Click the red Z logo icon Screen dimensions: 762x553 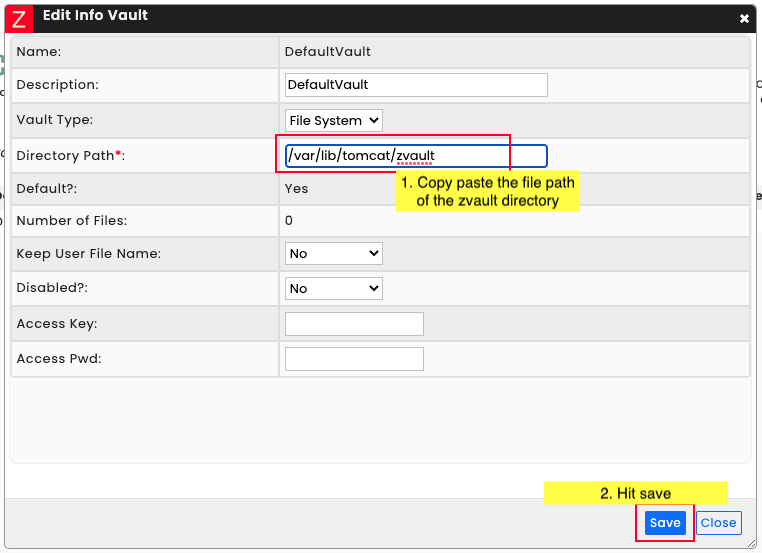click(x=18, y=19)
